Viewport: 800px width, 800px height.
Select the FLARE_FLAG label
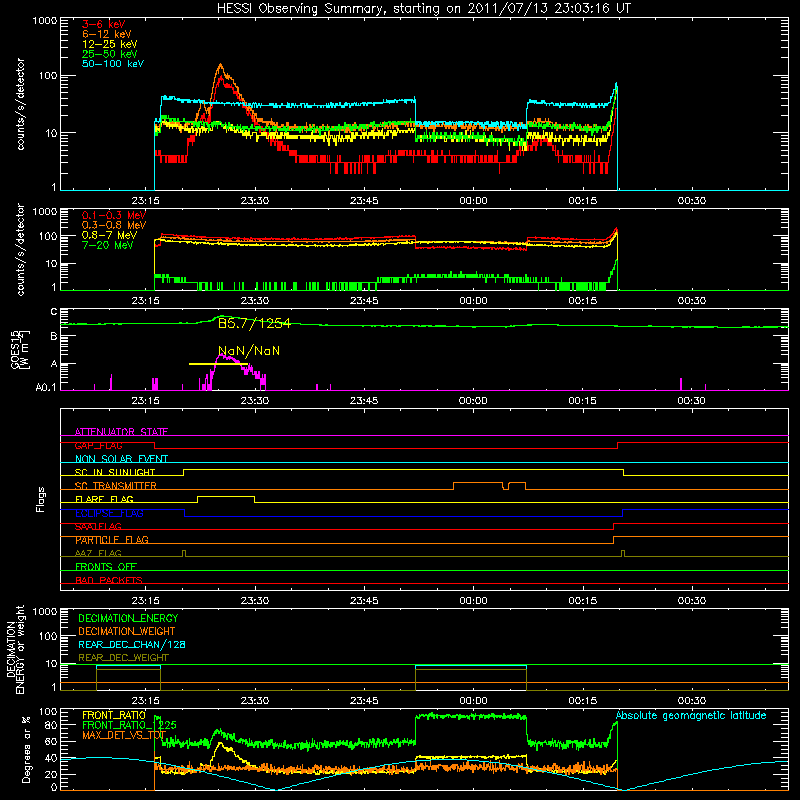coord(104,499)
